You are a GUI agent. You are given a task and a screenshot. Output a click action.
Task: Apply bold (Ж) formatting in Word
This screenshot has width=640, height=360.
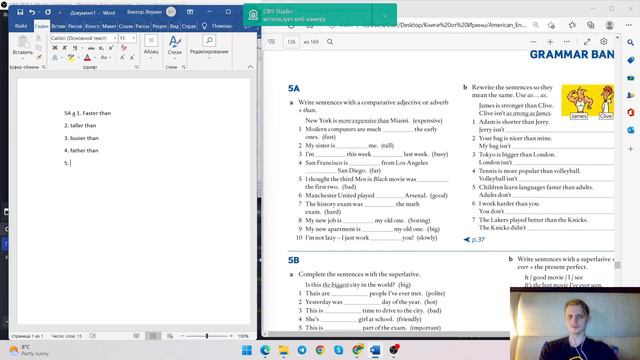coord(55,48)
